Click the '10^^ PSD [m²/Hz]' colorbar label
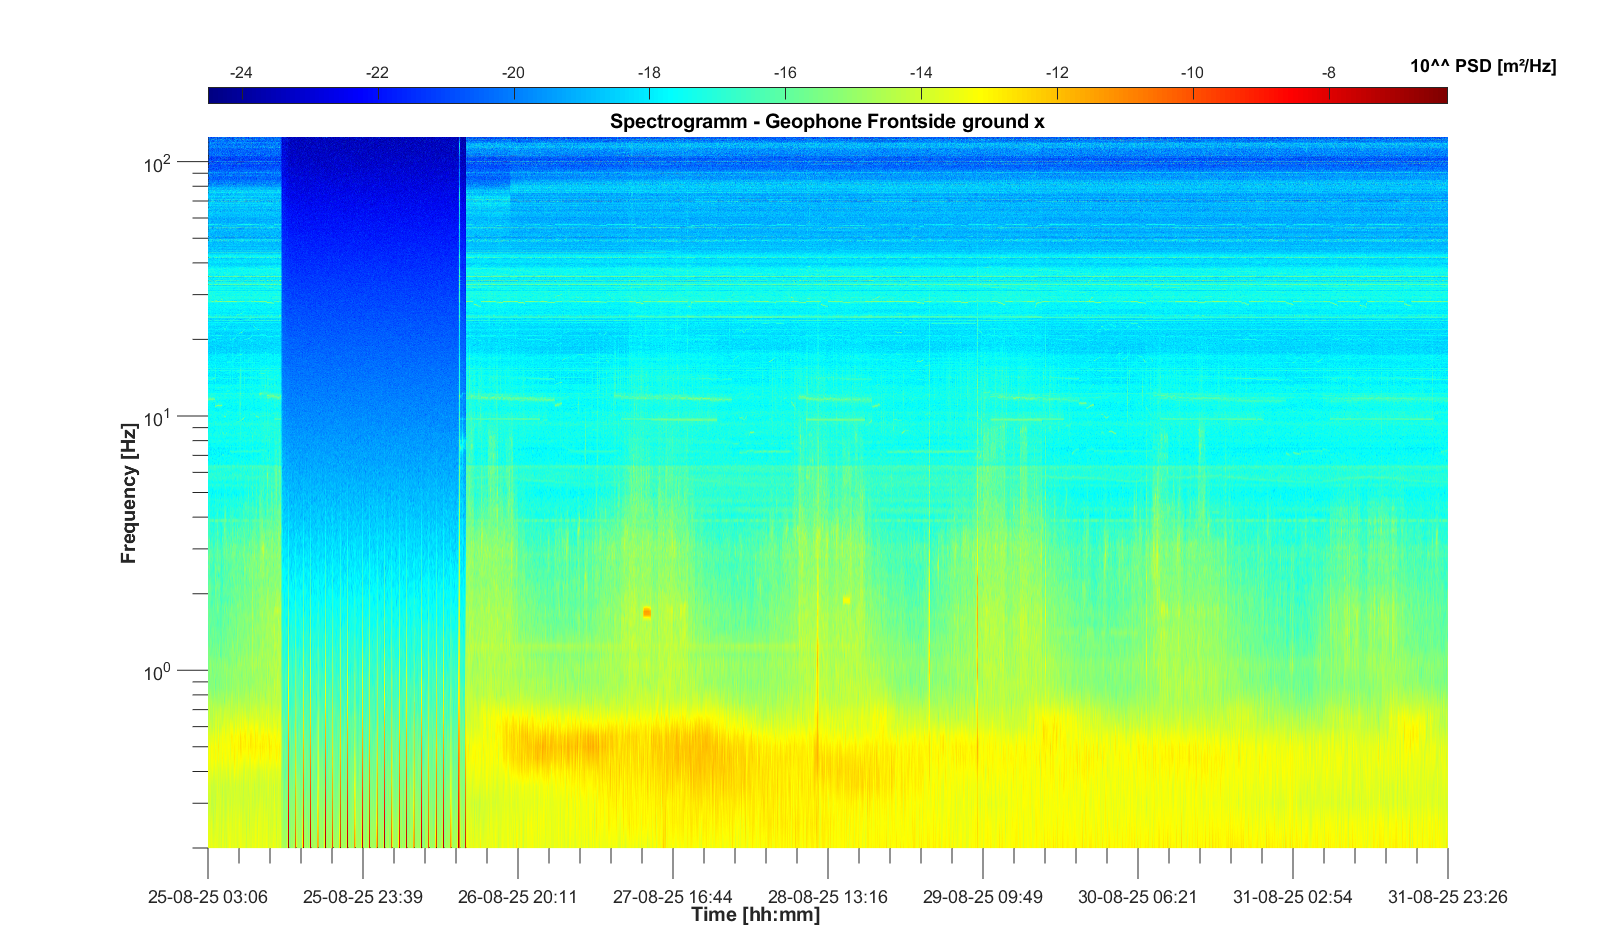This screenshot has height=944, width=1600. point(1482,67)
